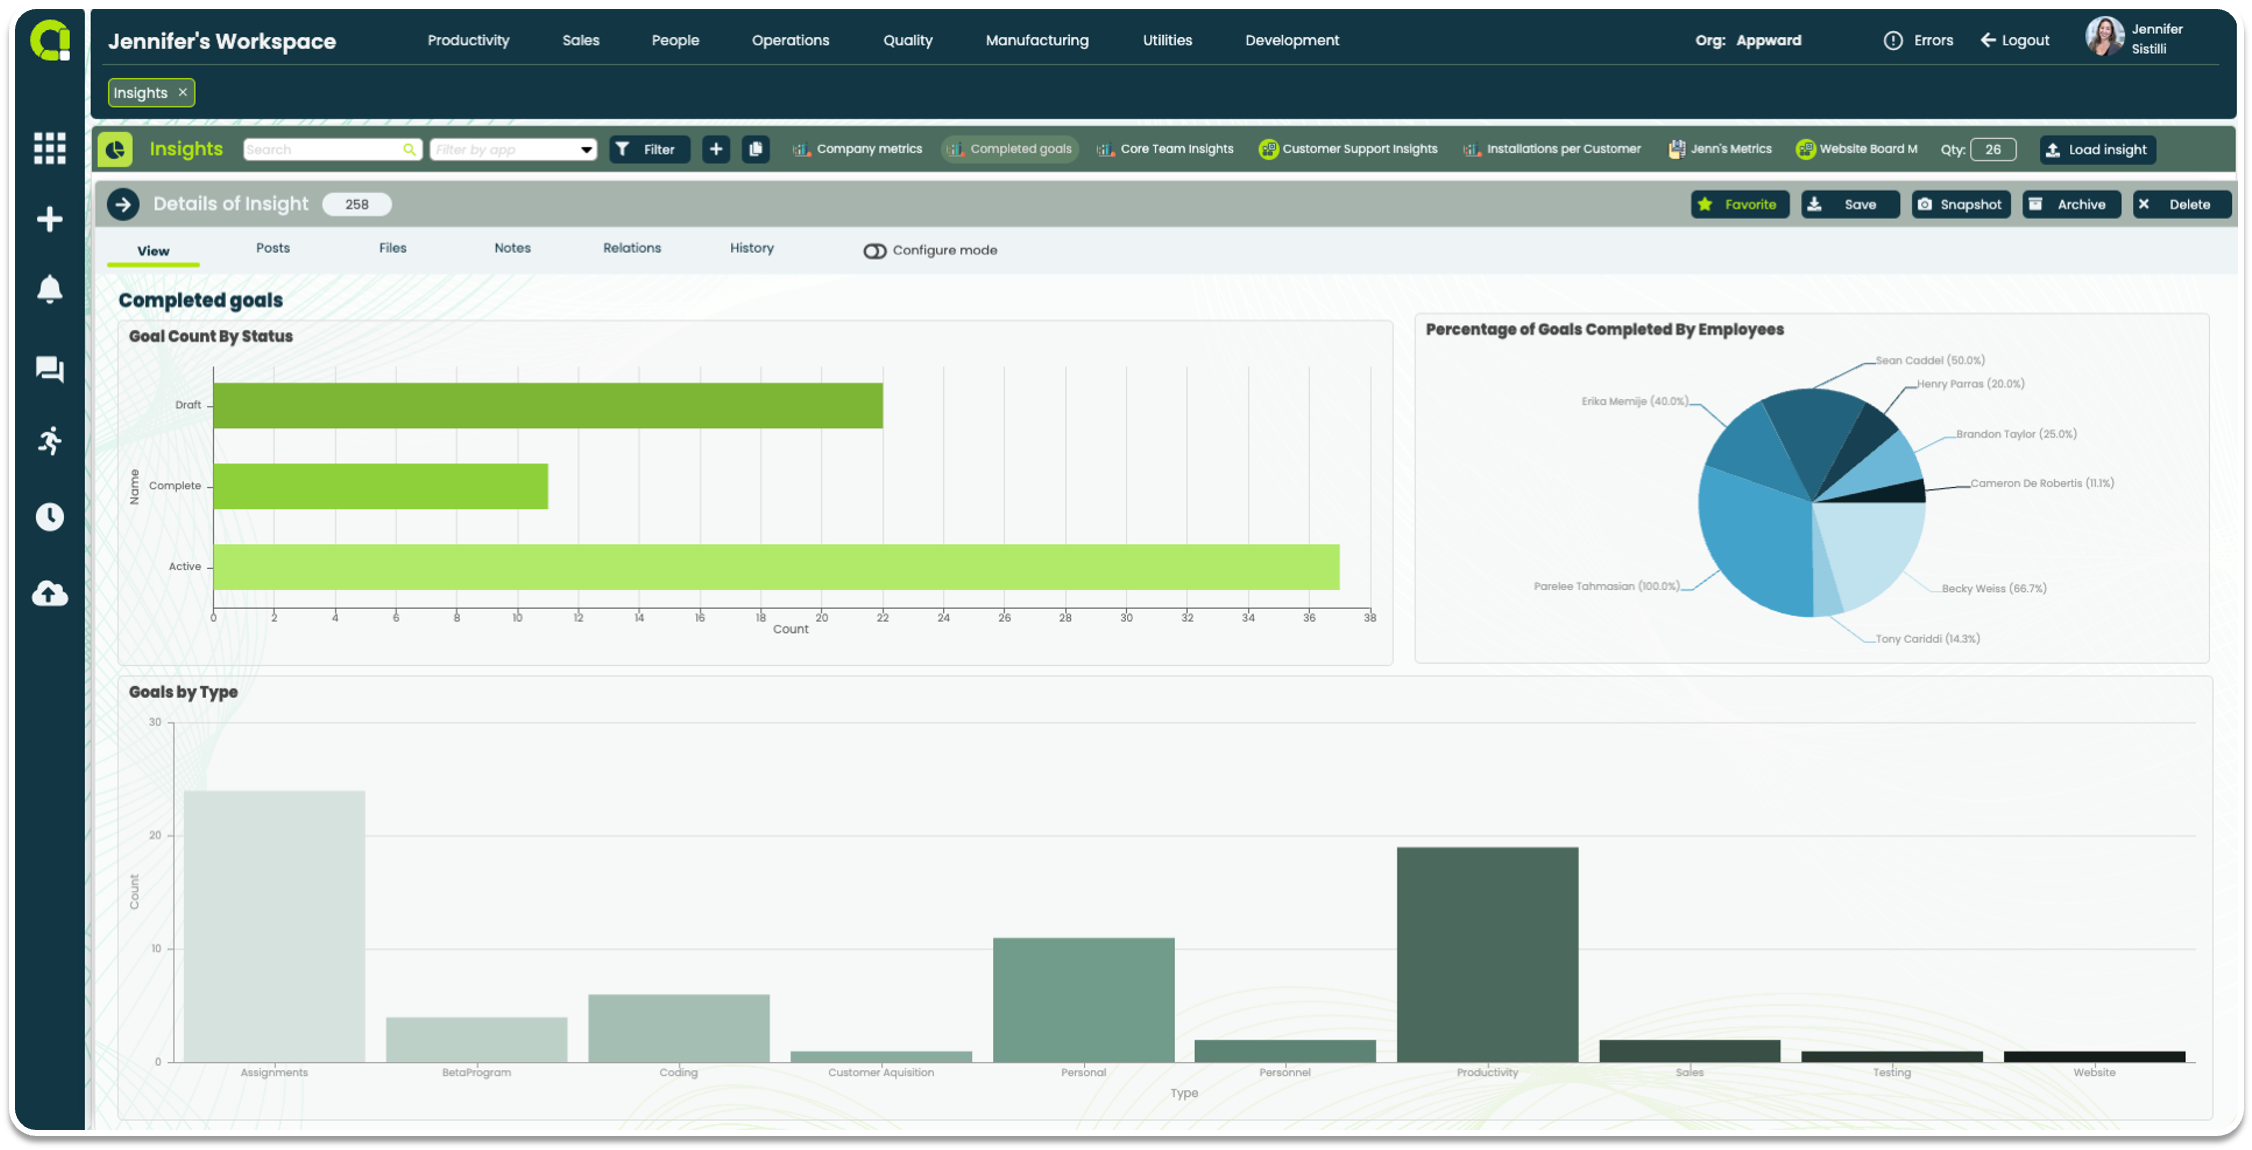Click the Save button
2252x1150 pixels.
coord(1850,204)
